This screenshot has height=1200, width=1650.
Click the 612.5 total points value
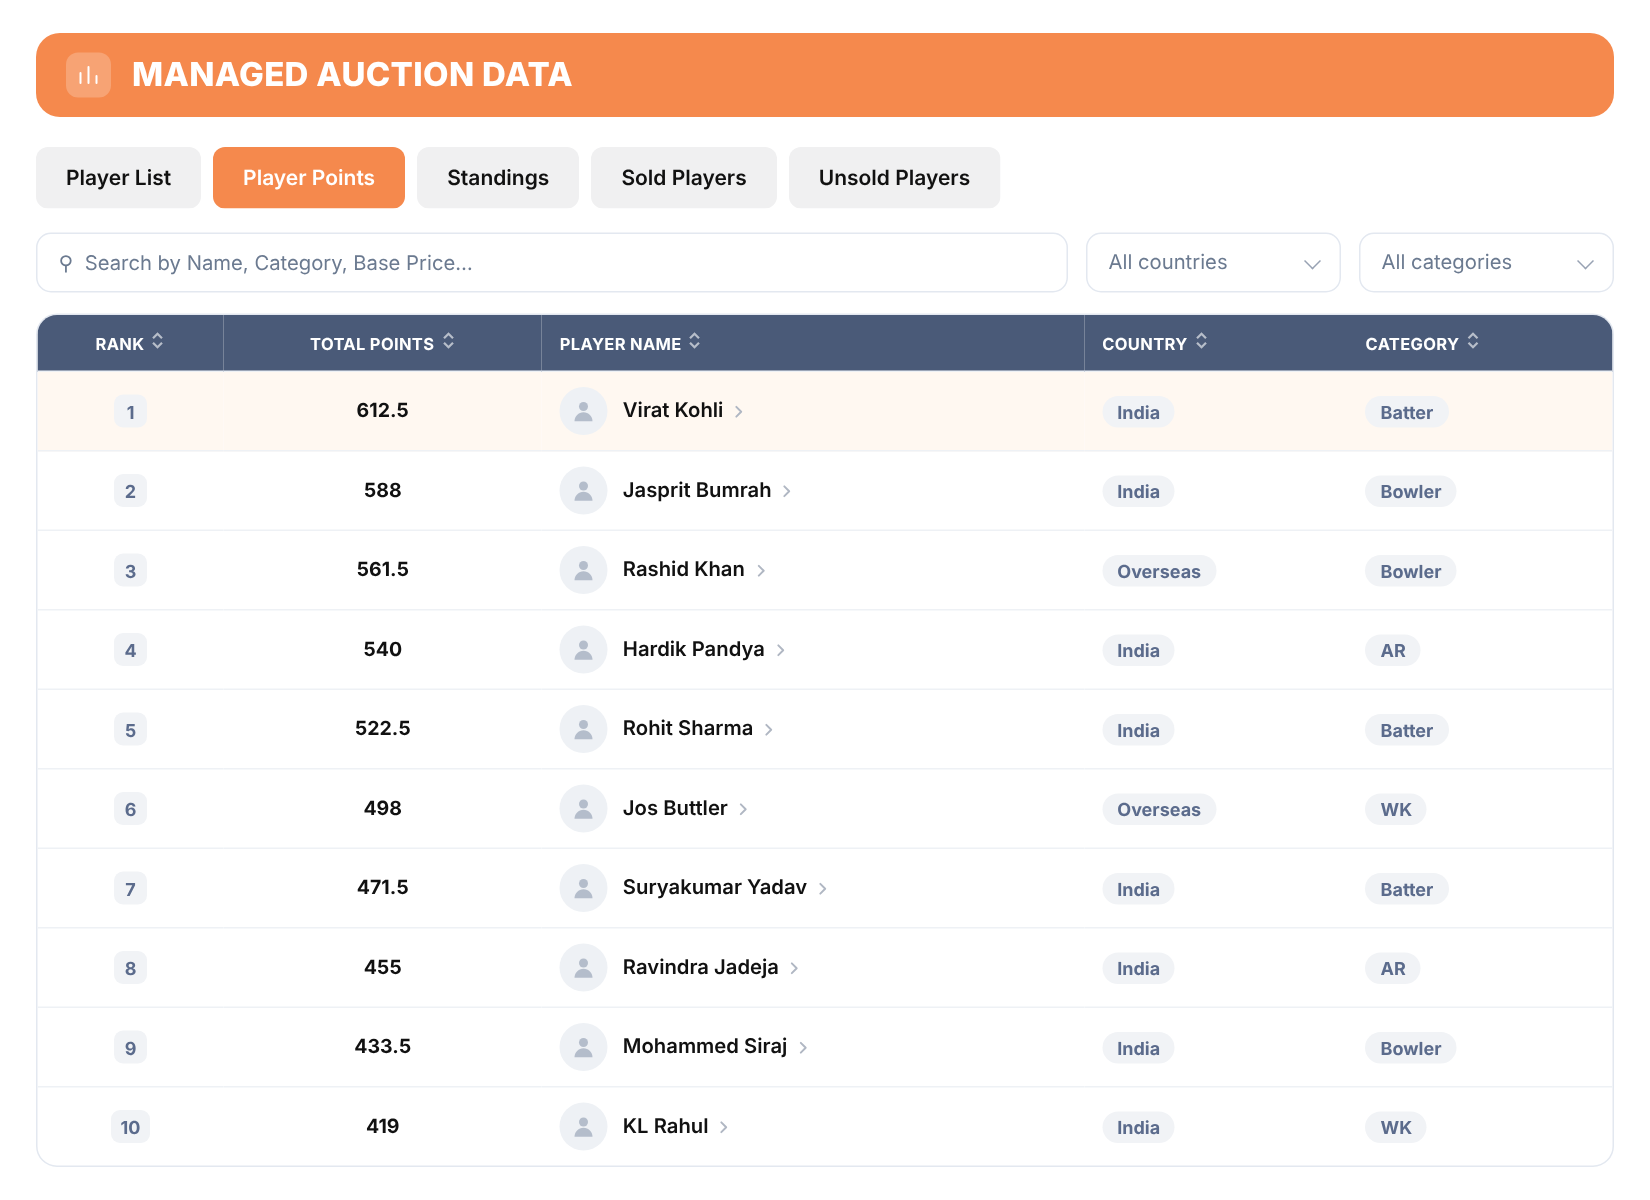pyautogui.click(x=382, y=410)
